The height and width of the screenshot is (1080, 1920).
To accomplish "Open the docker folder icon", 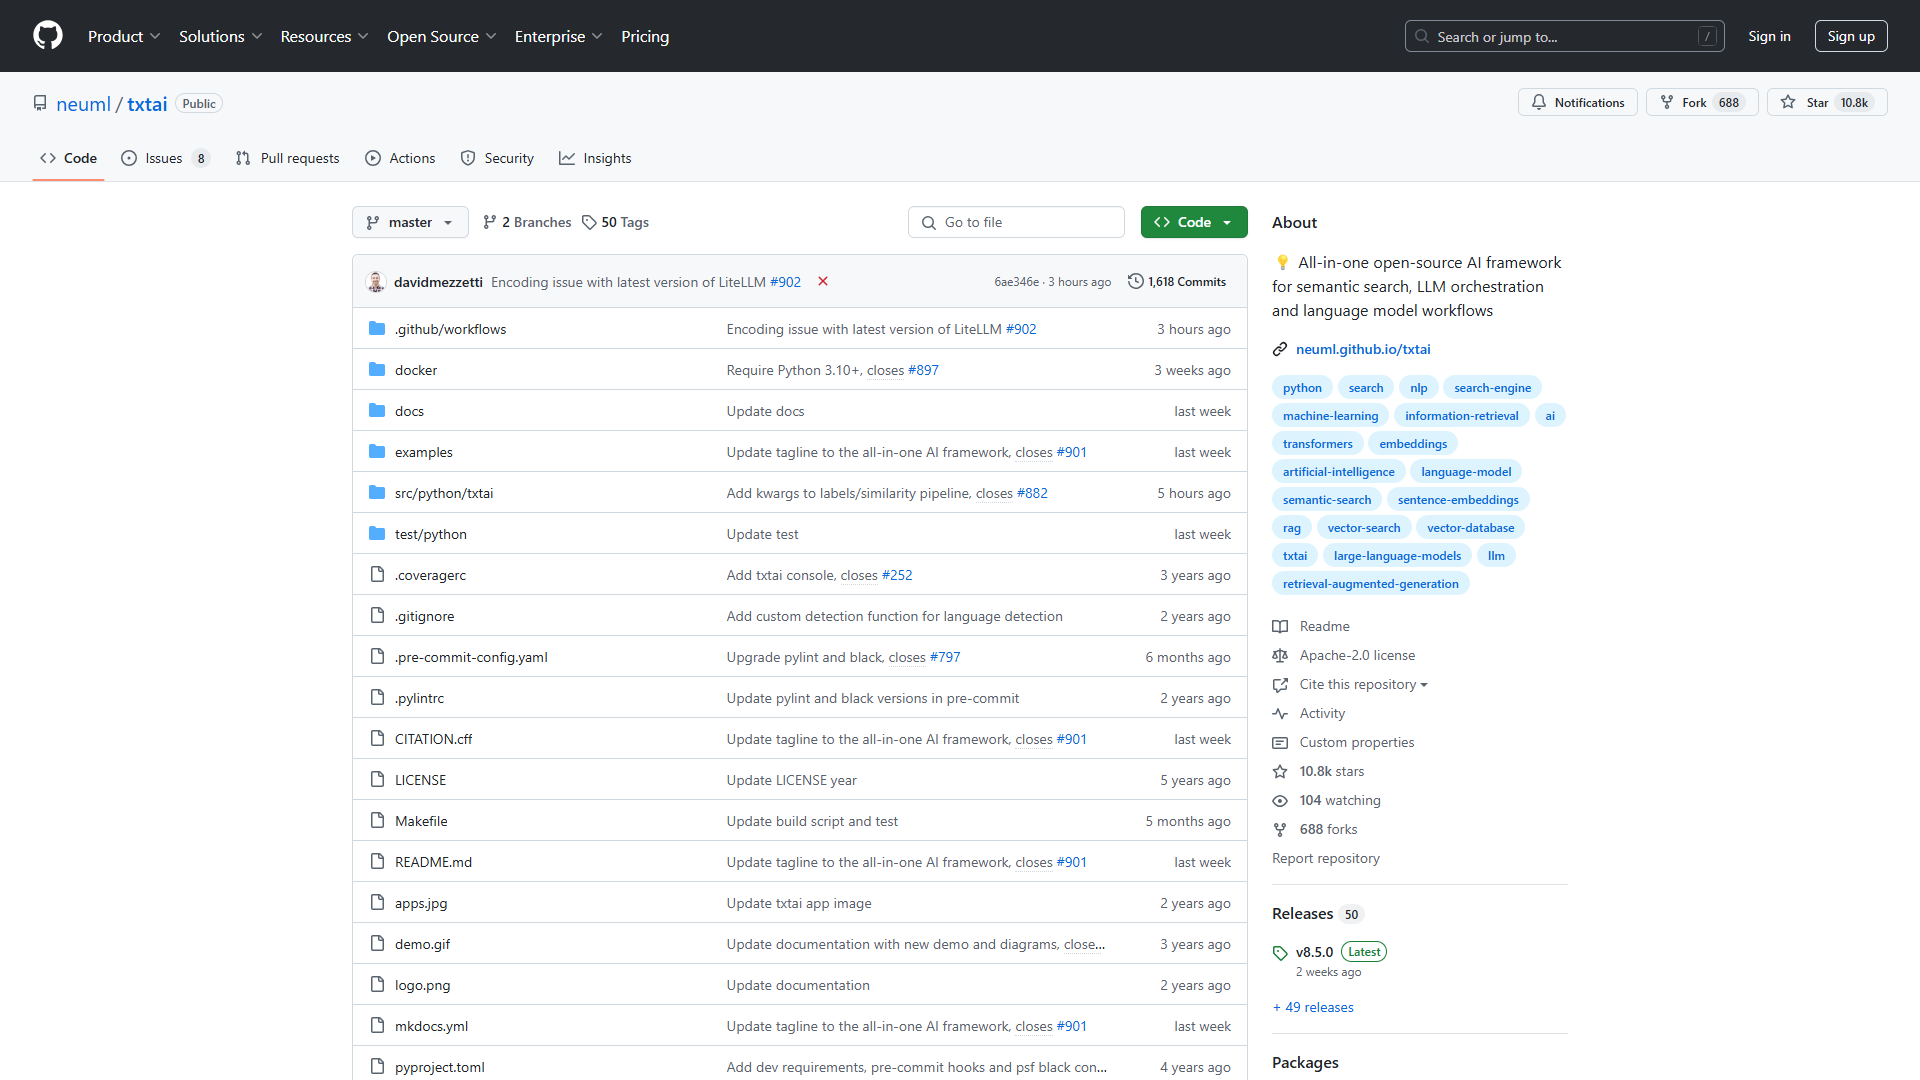I will 377,370.
